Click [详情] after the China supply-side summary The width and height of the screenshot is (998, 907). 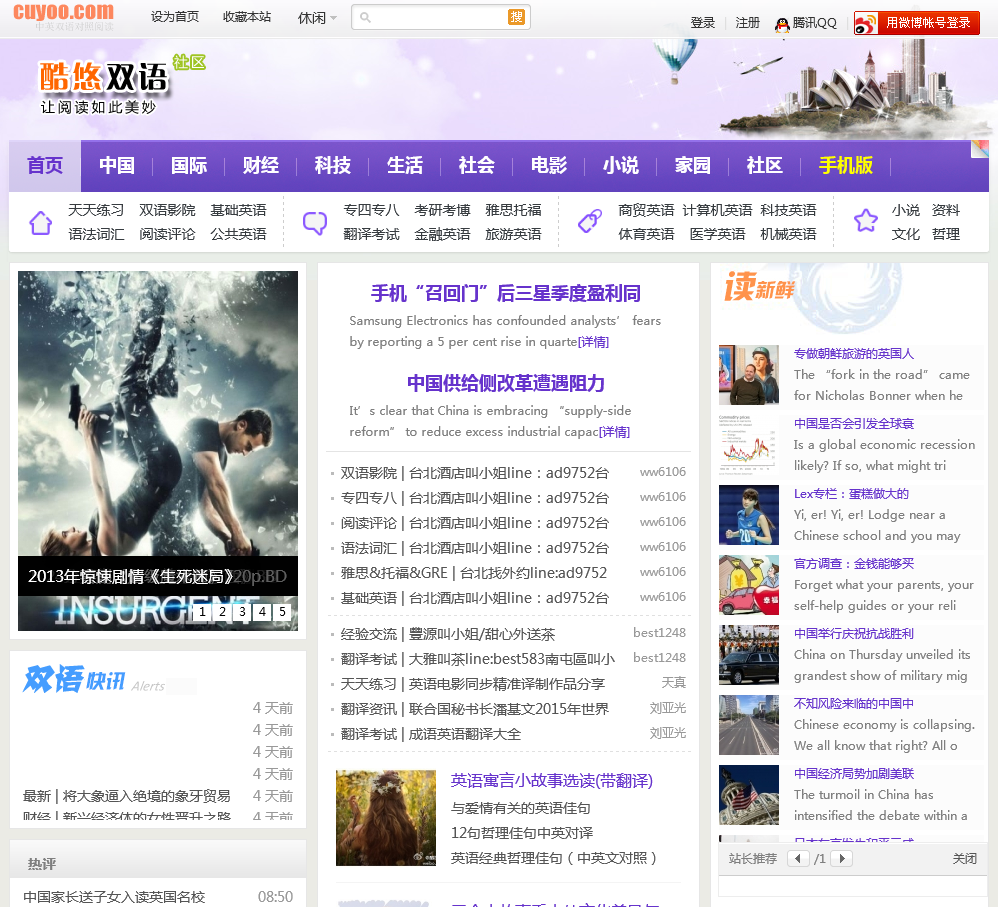(614, 432)
